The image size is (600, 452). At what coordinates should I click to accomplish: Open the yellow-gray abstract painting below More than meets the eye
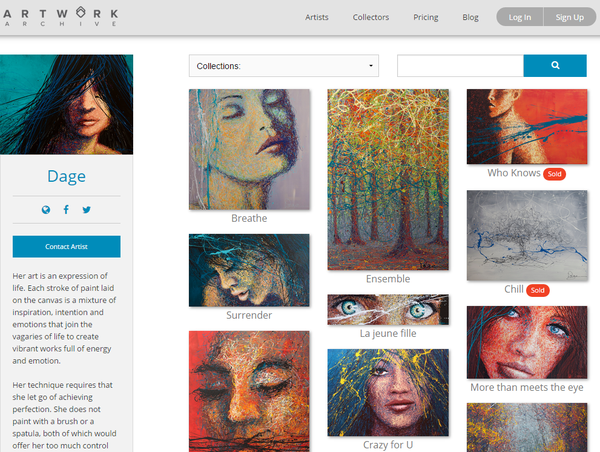coord(527,428)
